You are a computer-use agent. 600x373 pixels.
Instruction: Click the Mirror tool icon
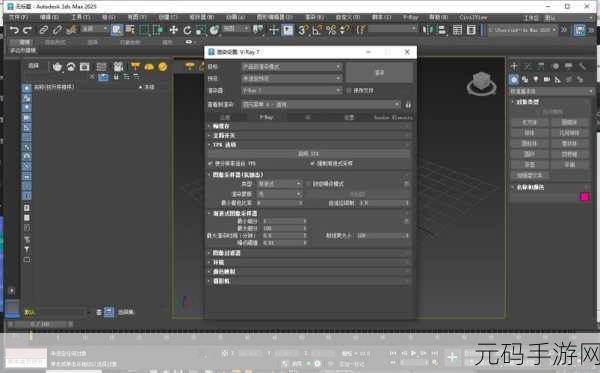click(427, 30)
